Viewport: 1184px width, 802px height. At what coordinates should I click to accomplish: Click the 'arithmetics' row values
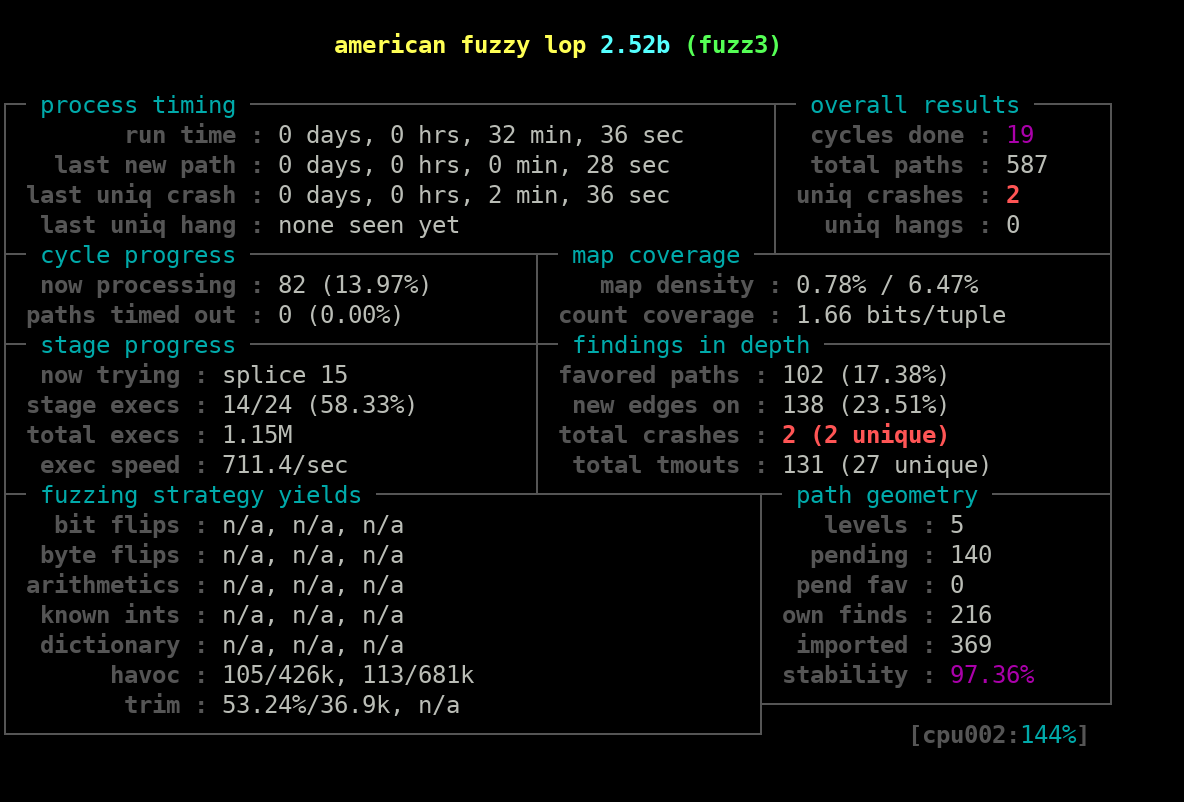point(313,585)
